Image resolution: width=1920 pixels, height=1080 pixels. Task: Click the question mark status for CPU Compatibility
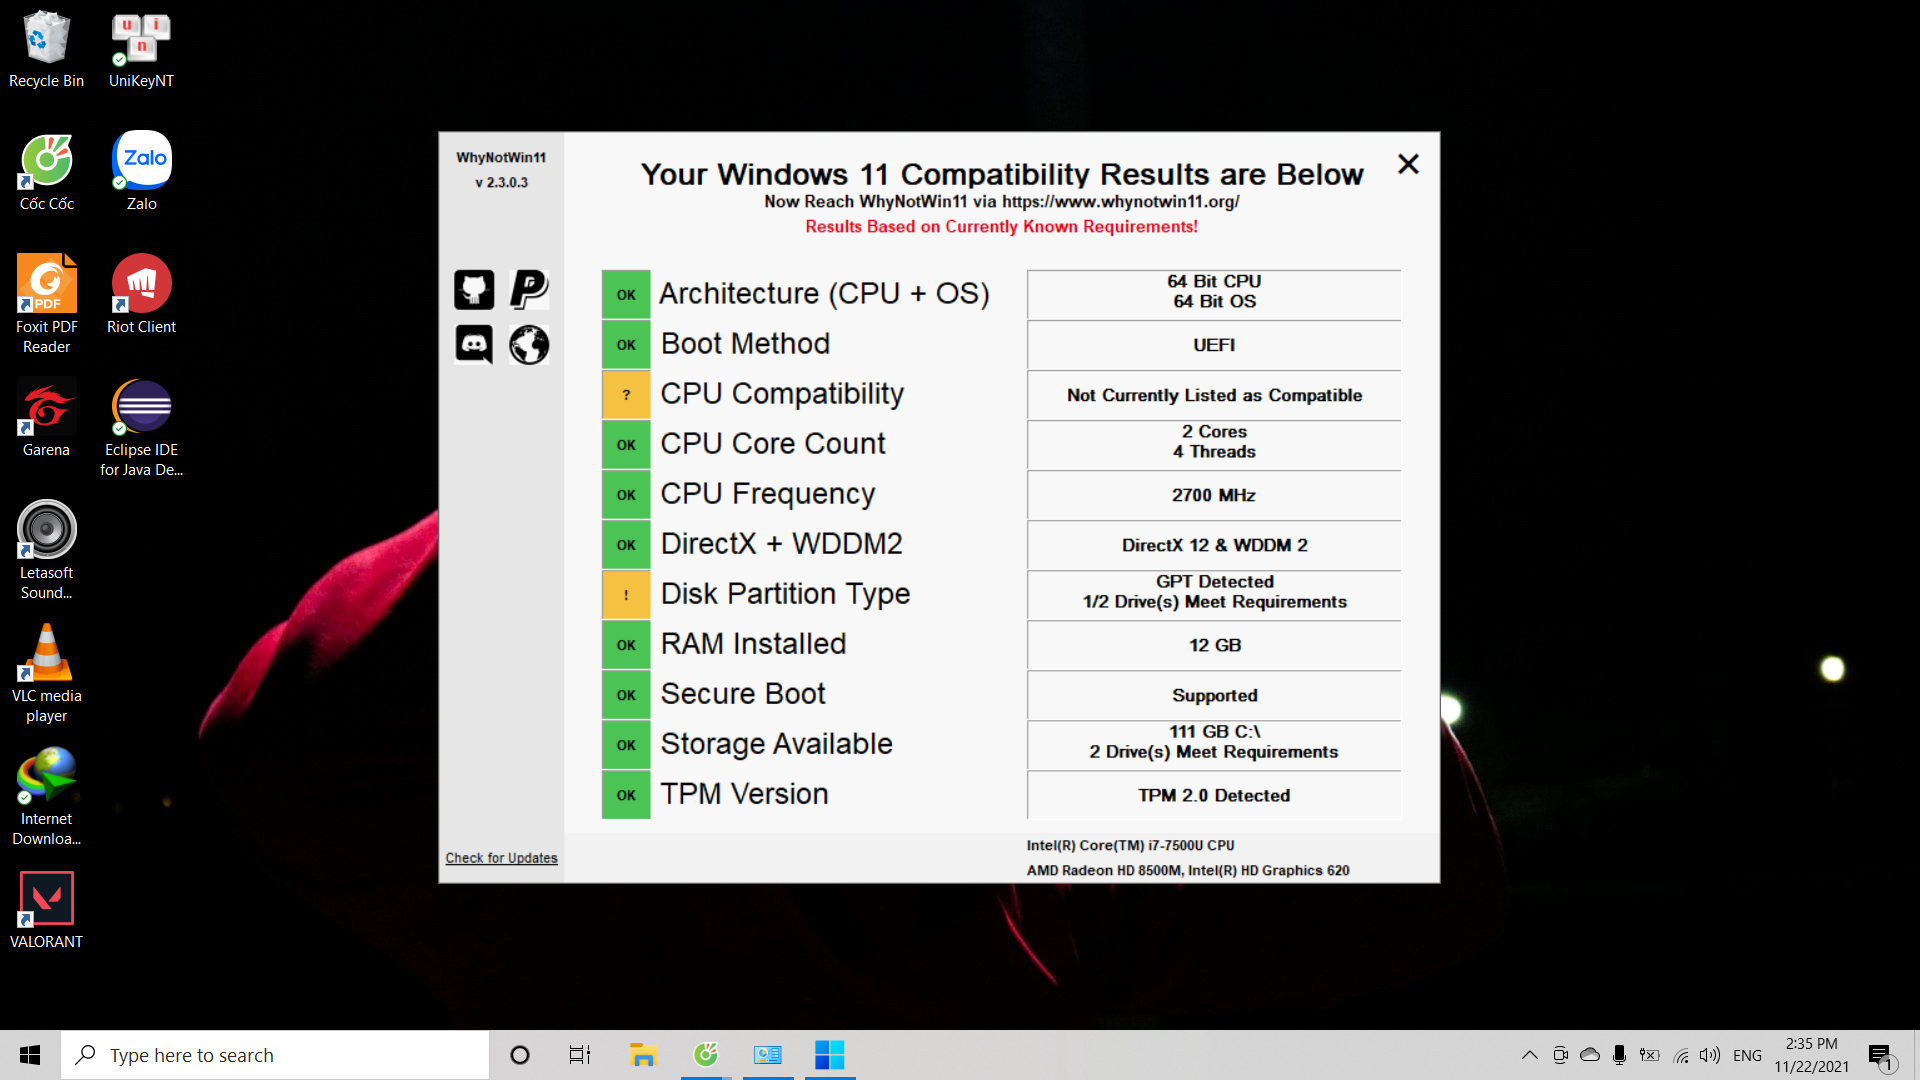[x=626, y=395]
